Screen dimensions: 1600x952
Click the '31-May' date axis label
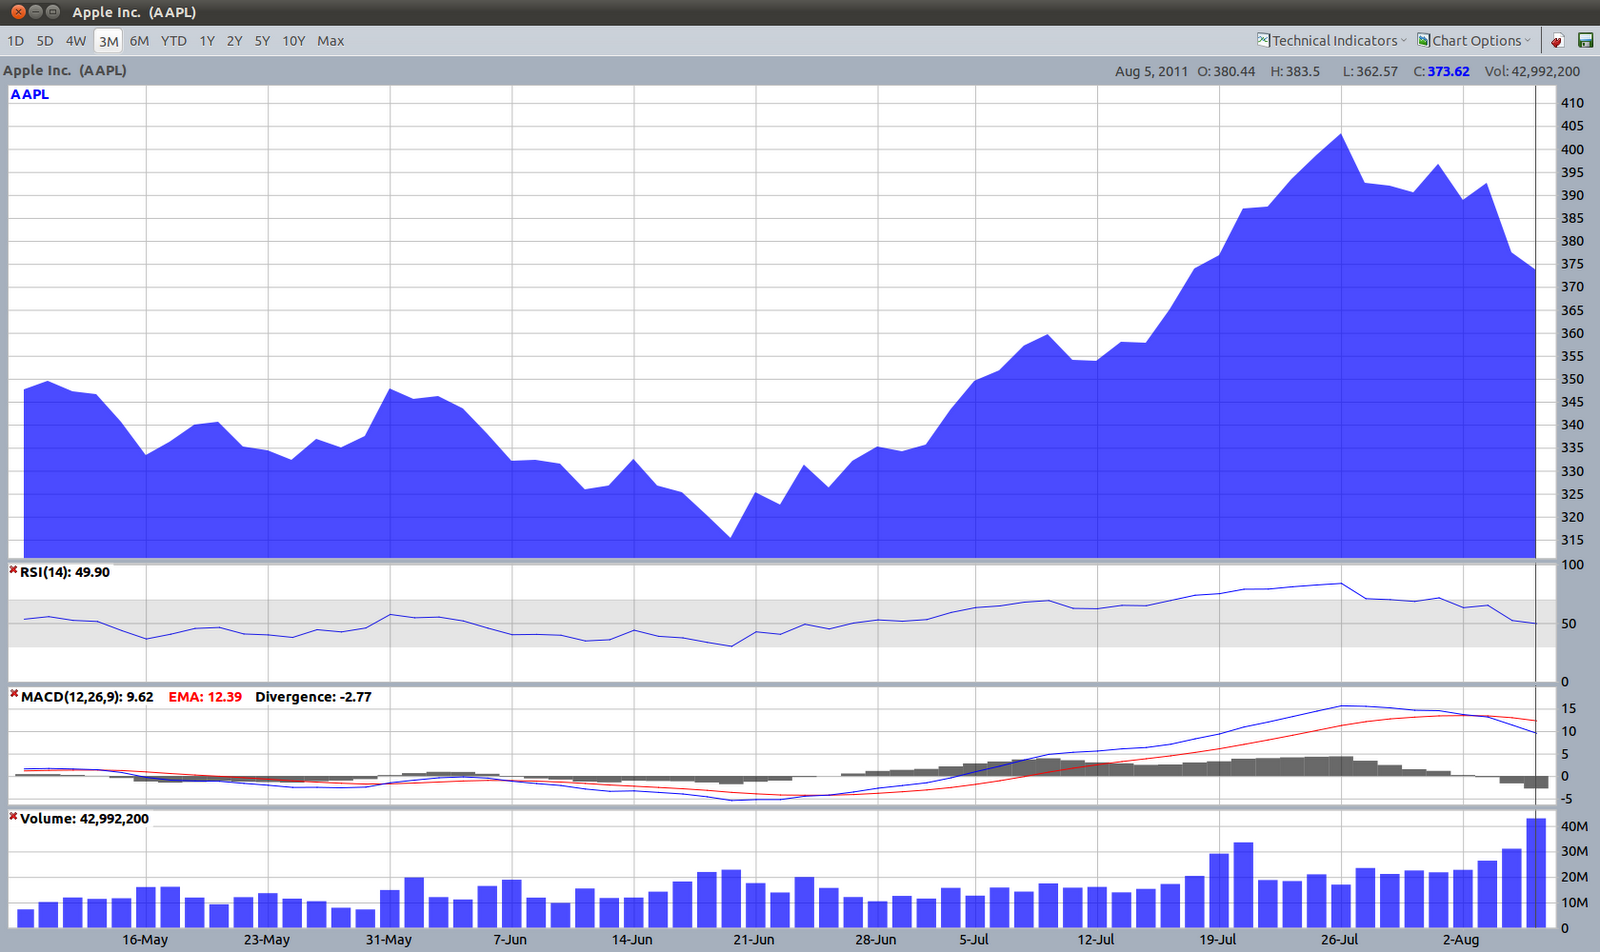point(389,940)
